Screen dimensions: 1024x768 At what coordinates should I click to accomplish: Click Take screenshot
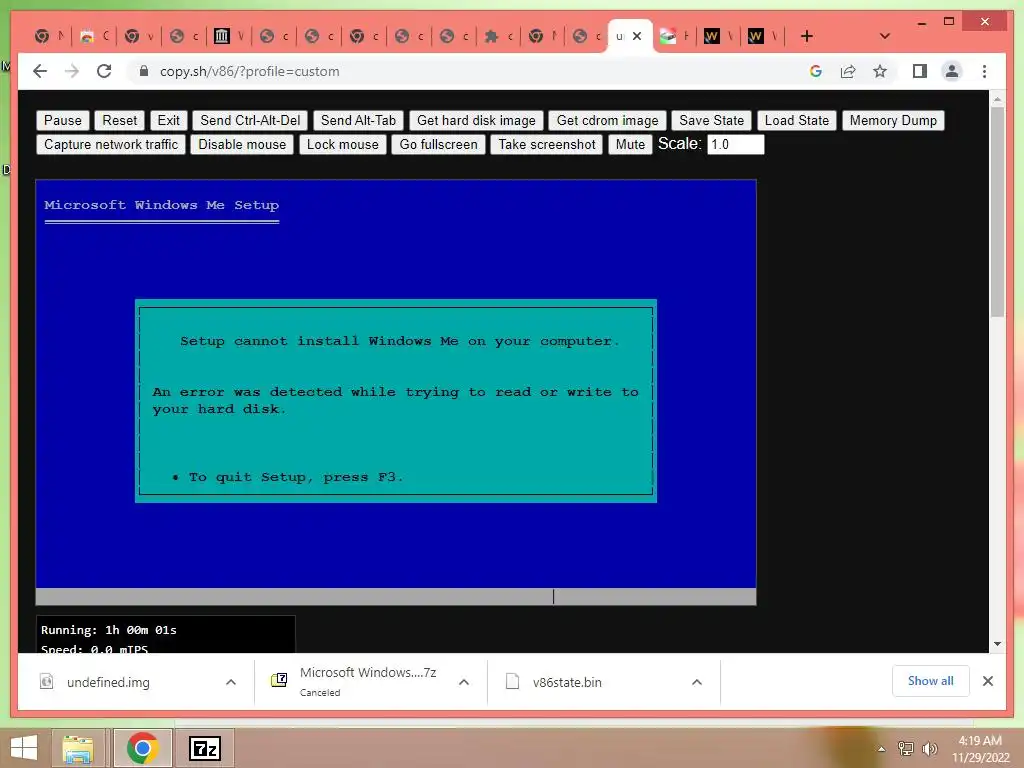(547, 144)
